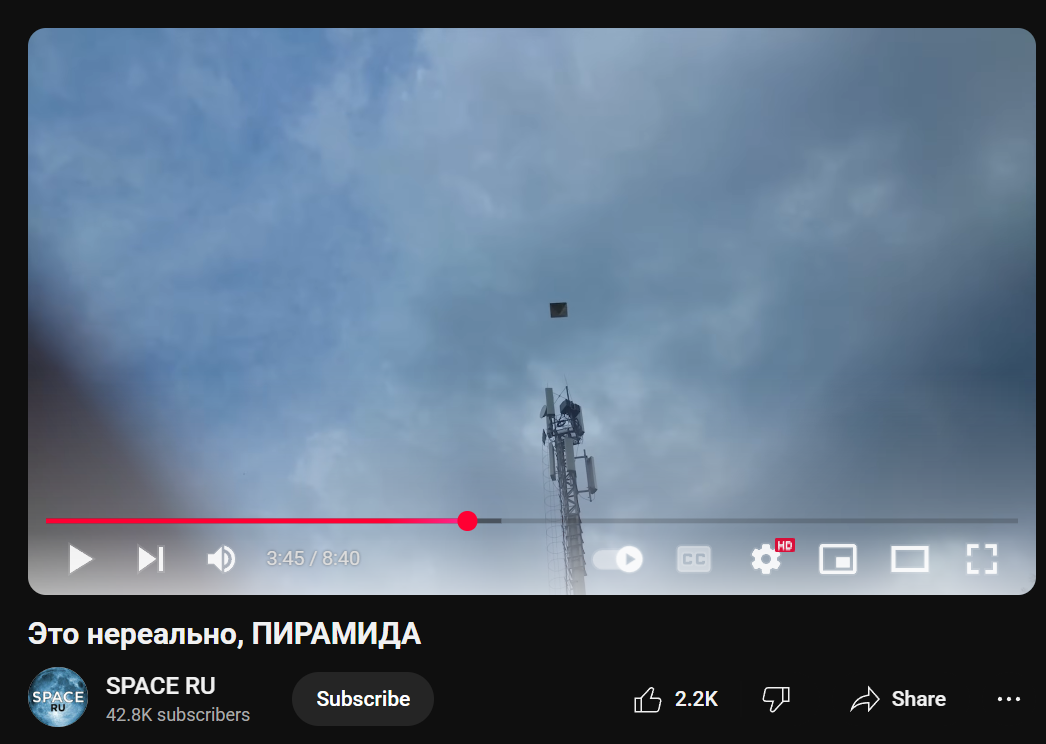
Task: Open SPACE RU channel avatar
Action: tap(58, 697)
